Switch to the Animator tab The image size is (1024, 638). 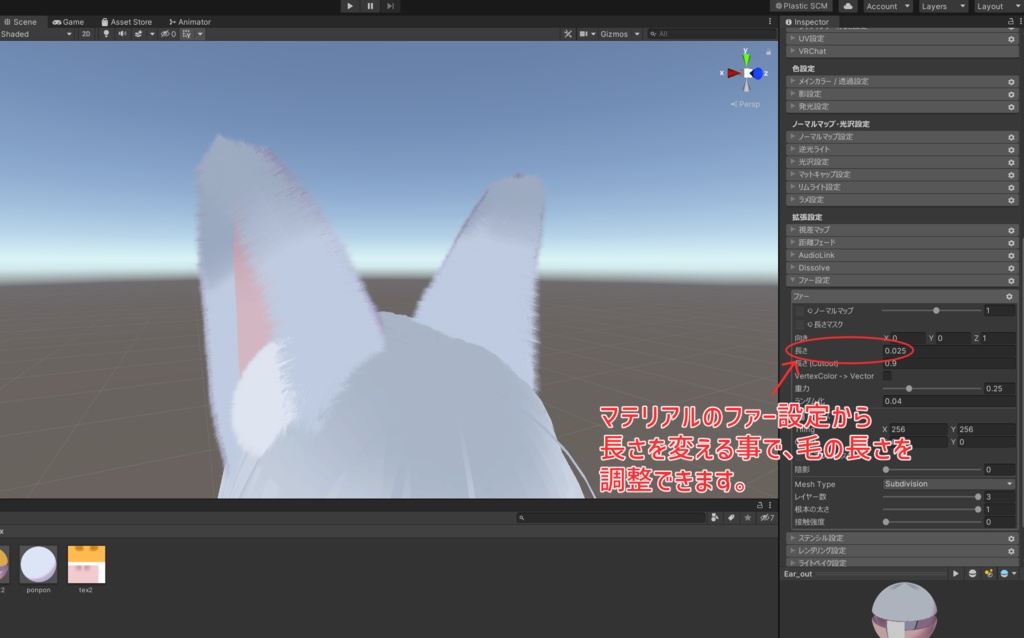pos(188,21)
